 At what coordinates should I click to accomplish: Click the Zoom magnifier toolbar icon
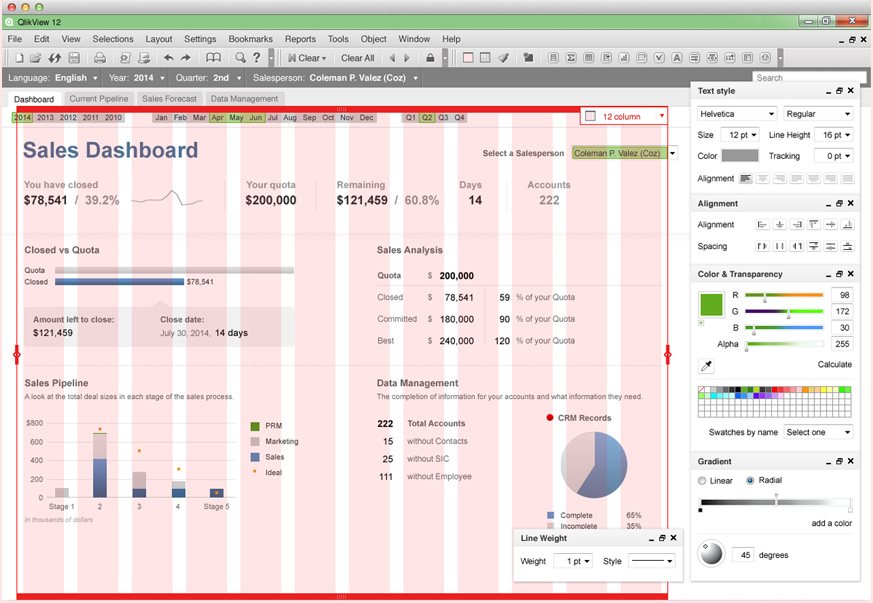(239, 57)
